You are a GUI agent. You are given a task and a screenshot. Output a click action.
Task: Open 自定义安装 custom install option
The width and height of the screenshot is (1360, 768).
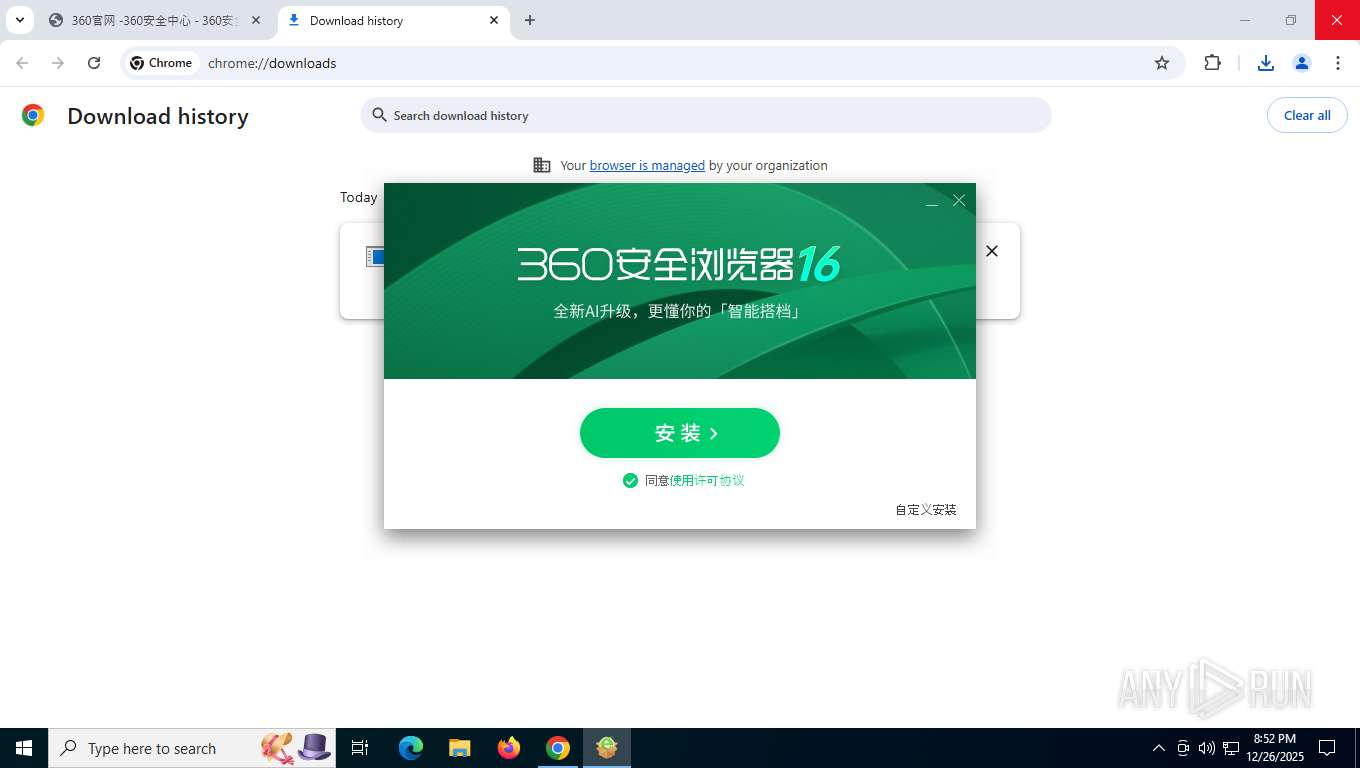point(926,510)
